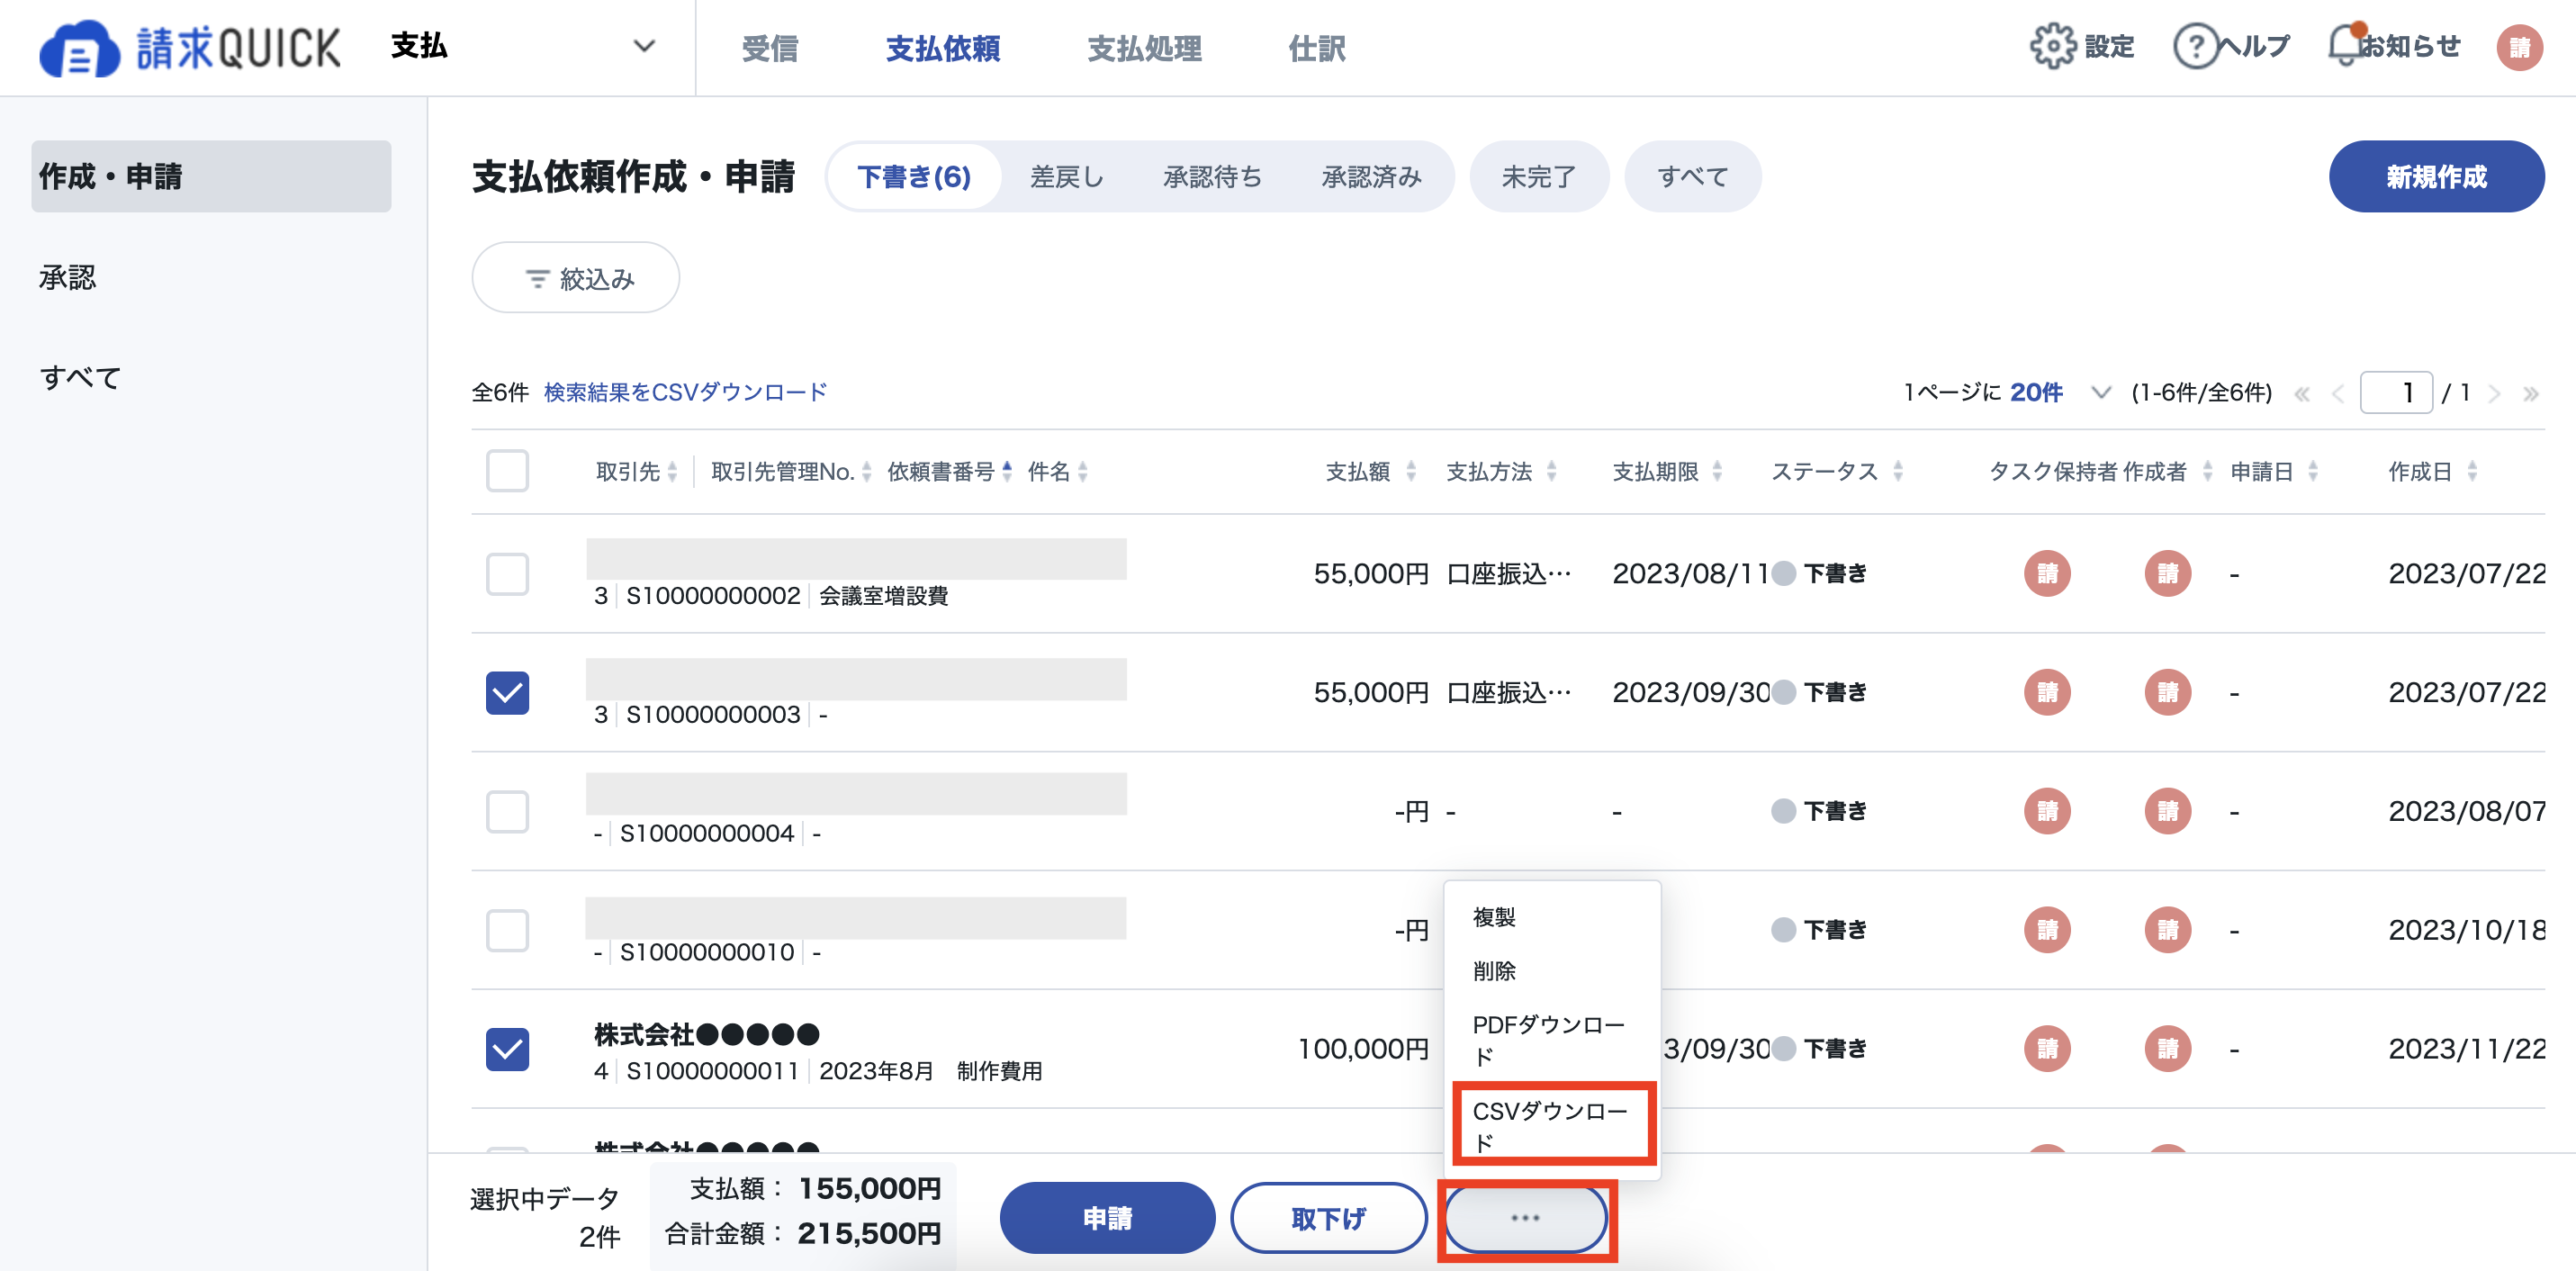Open the 仕訳 tab

coord(1317,48)
